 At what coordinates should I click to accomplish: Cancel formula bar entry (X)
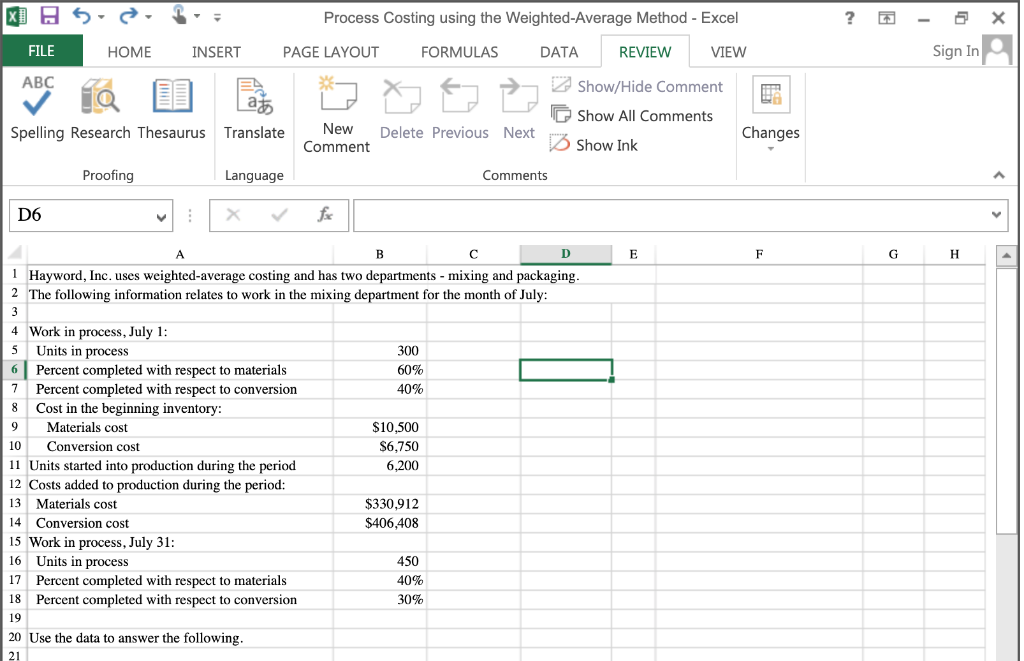pos(233,215)
